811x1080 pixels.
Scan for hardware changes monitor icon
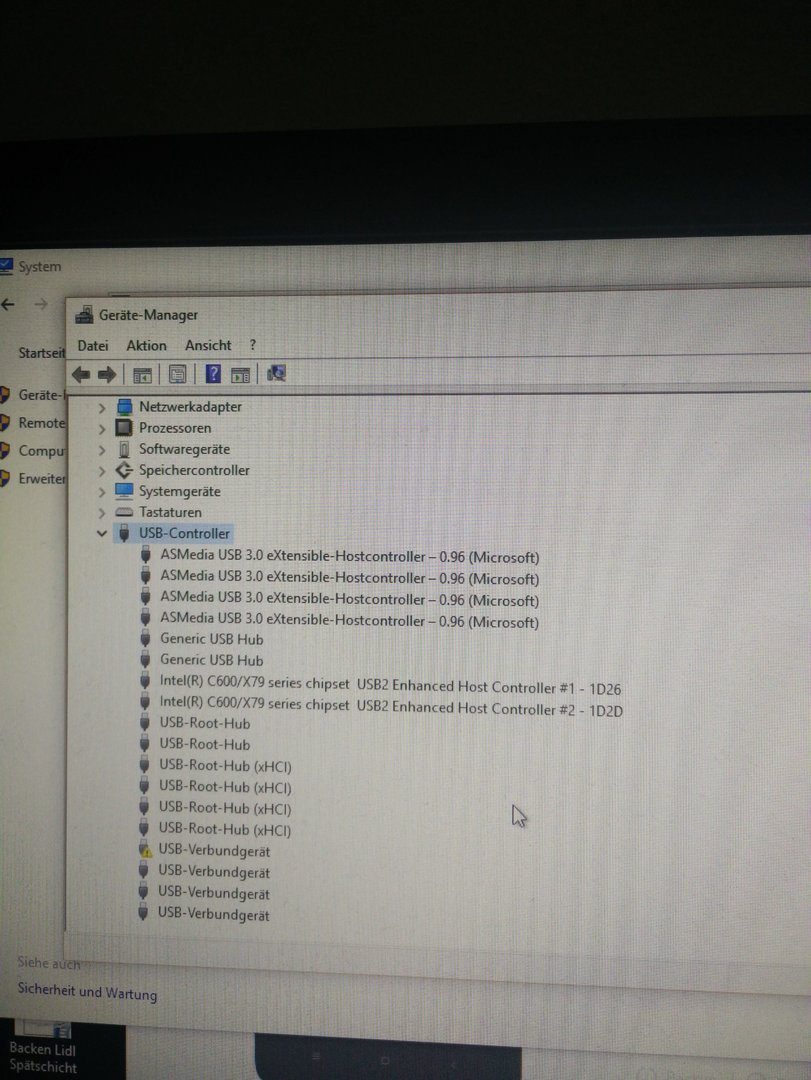coord(276,373)
